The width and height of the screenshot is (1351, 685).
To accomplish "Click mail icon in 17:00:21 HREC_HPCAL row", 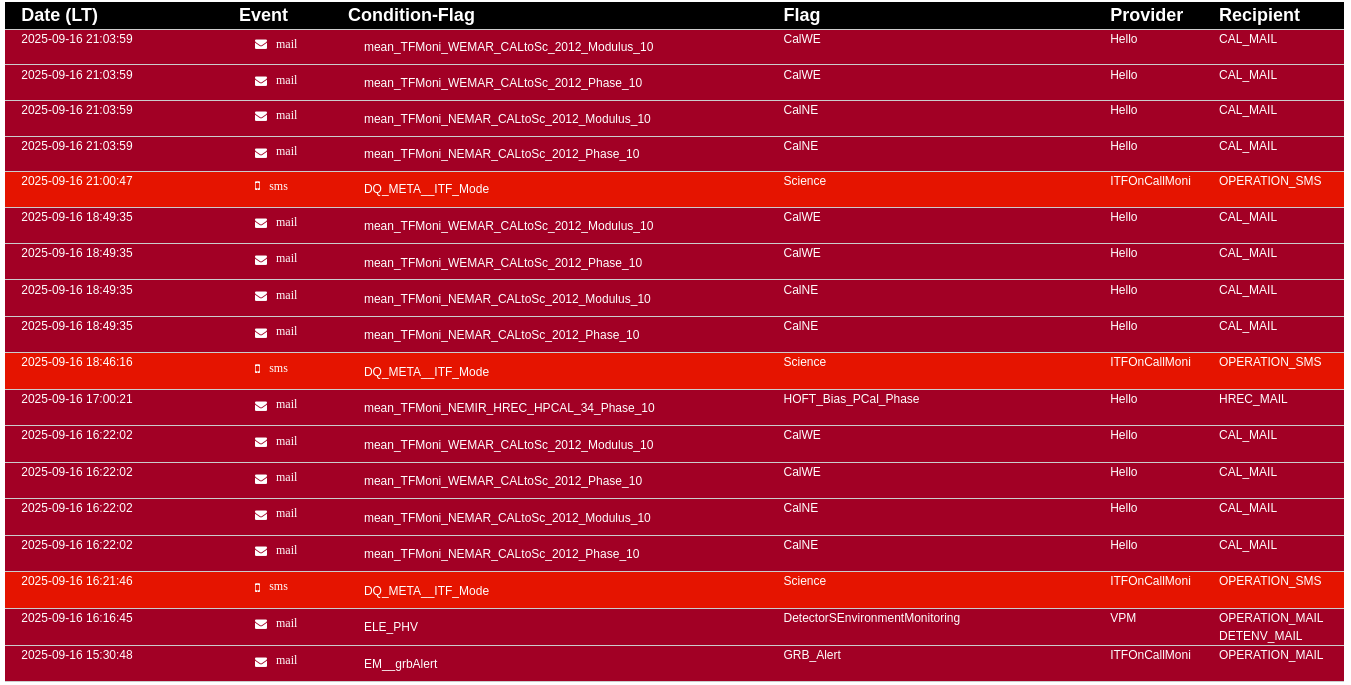I will [261, 406].
